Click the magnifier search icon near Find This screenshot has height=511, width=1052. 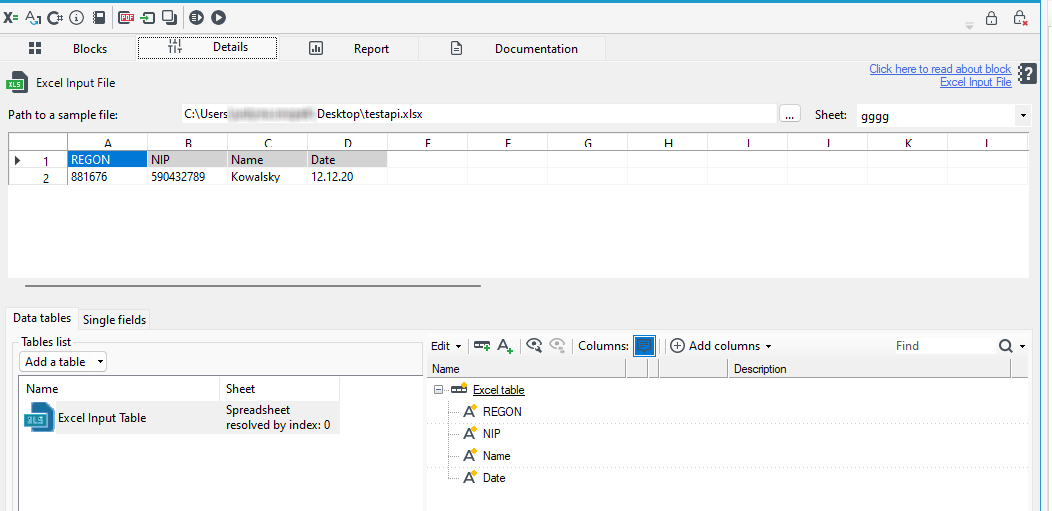pos(1005,346)
